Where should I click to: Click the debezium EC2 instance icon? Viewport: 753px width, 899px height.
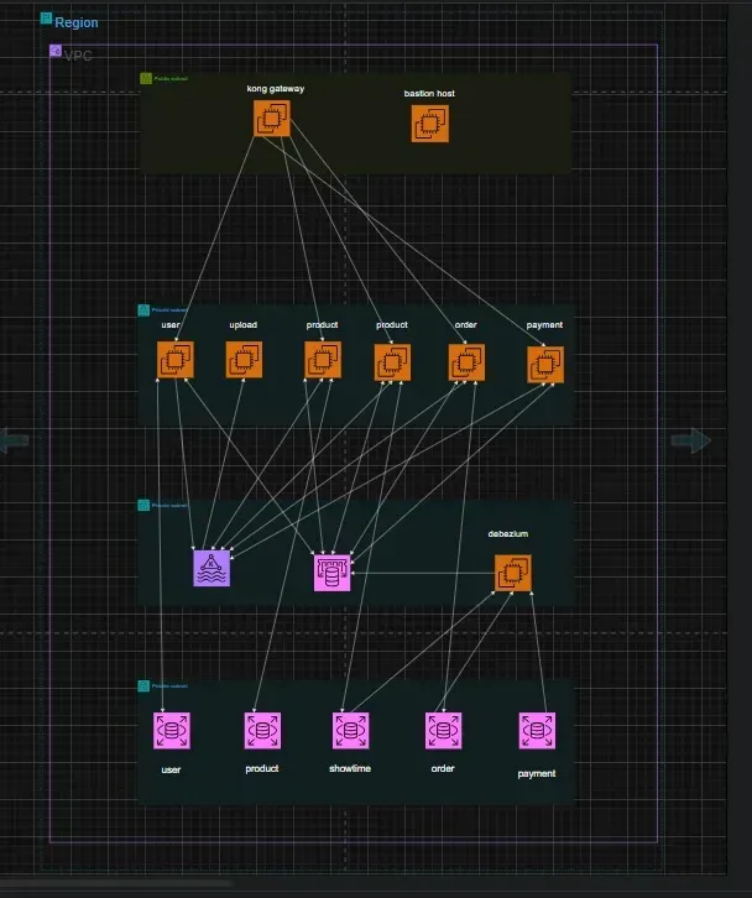pyautogui.click(x=513, y=573)
